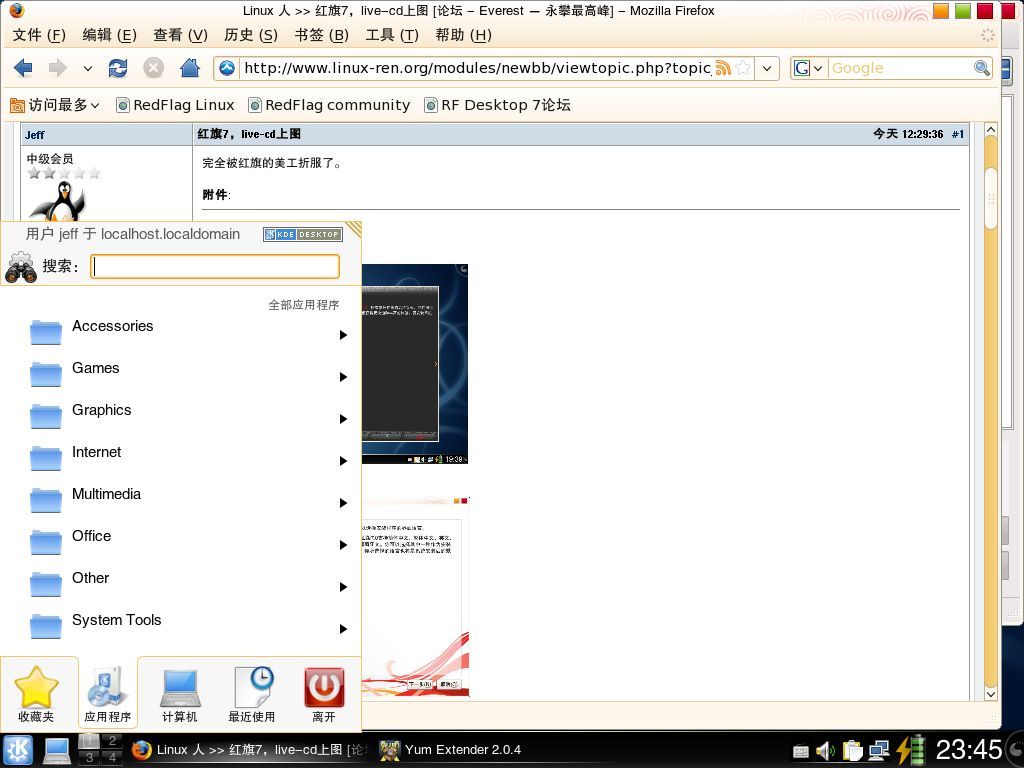Switch to the 计算机 Computer tab
The width and height of the screenshot is (1024, 768).
[x=180, y=694]
